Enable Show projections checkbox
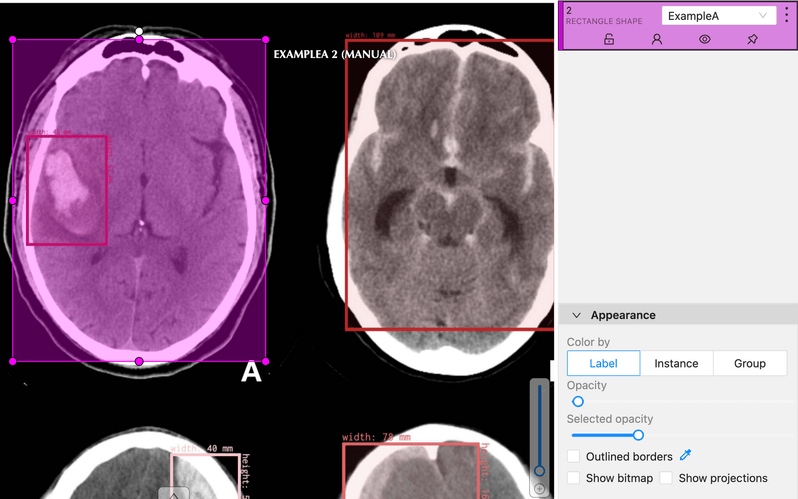Image resolution: width=798 pixels, height=499 pixels. tap(666, 478)
